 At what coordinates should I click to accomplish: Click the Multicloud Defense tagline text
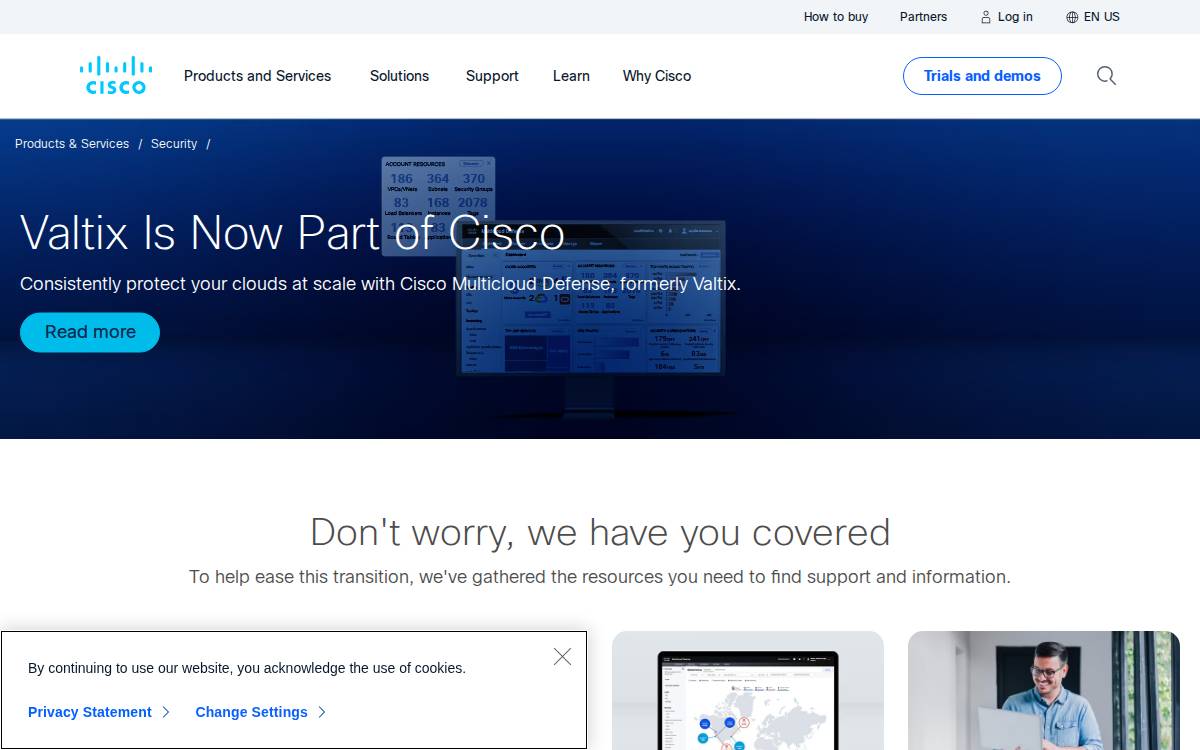[380, 284]
